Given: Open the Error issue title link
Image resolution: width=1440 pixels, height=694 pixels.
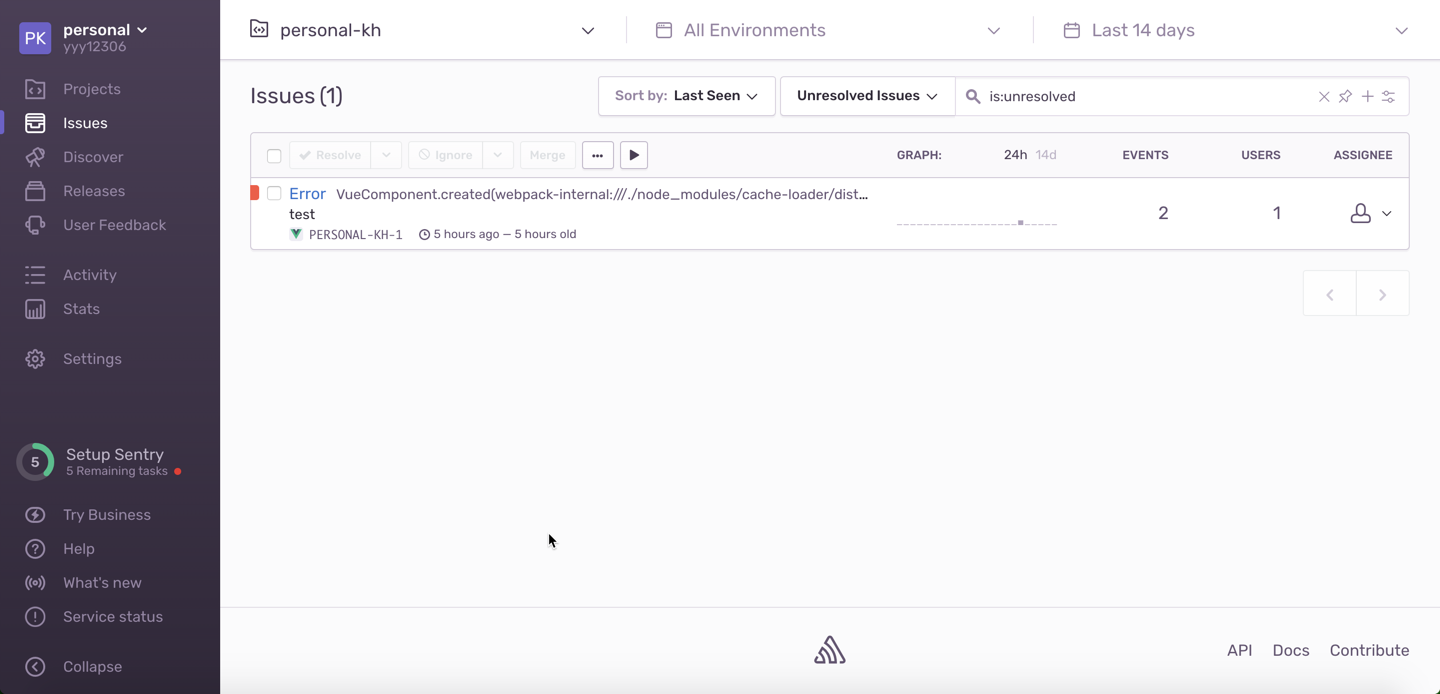Looking at the screenshot, I should pos(307,194).
